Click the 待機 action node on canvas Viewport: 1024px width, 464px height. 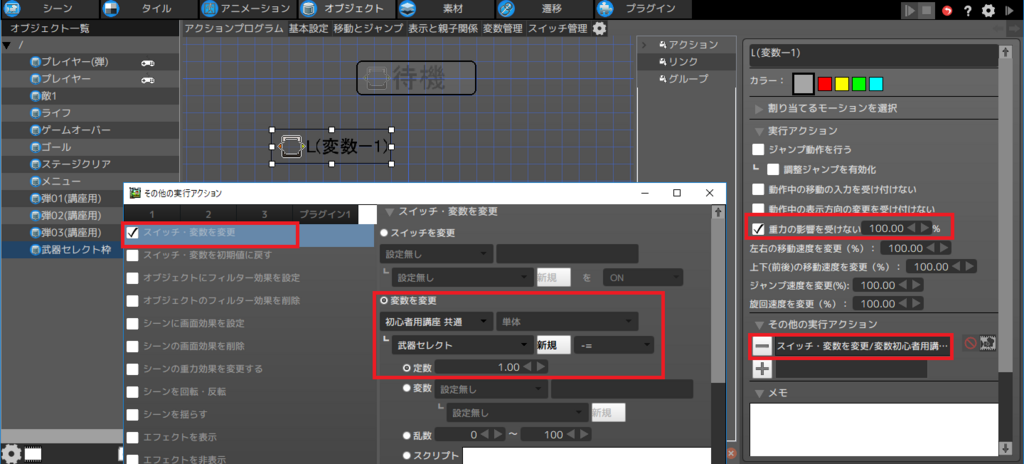[416, 78]
